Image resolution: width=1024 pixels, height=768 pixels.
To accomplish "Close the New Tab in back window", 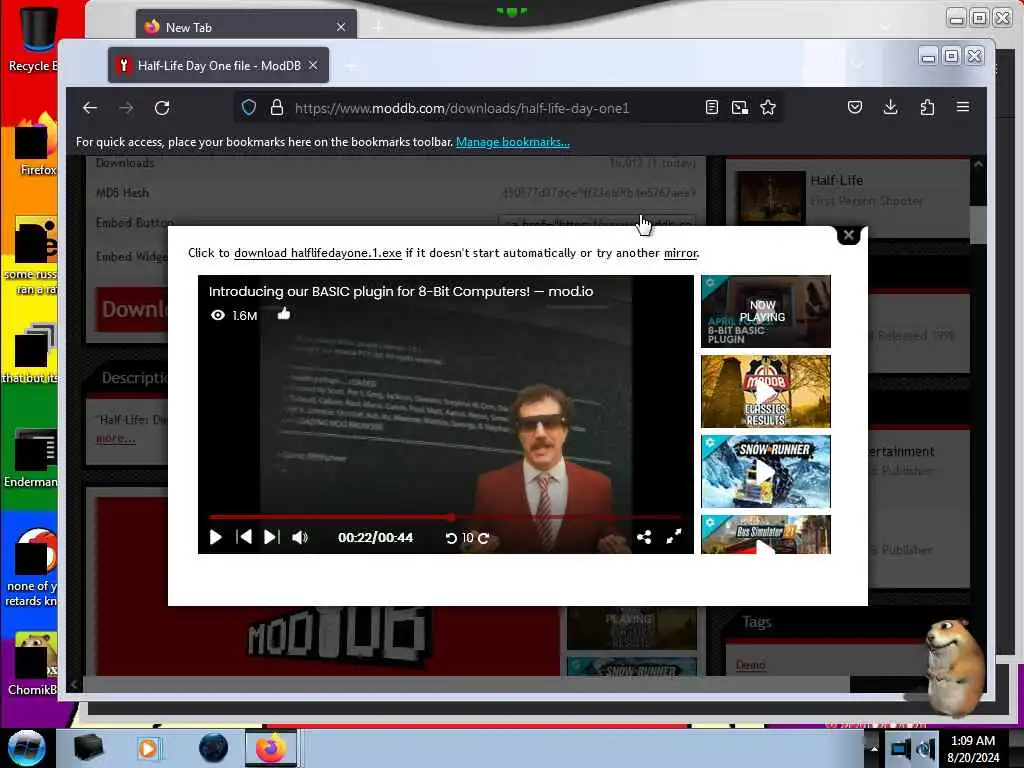I will pos(341,27).
